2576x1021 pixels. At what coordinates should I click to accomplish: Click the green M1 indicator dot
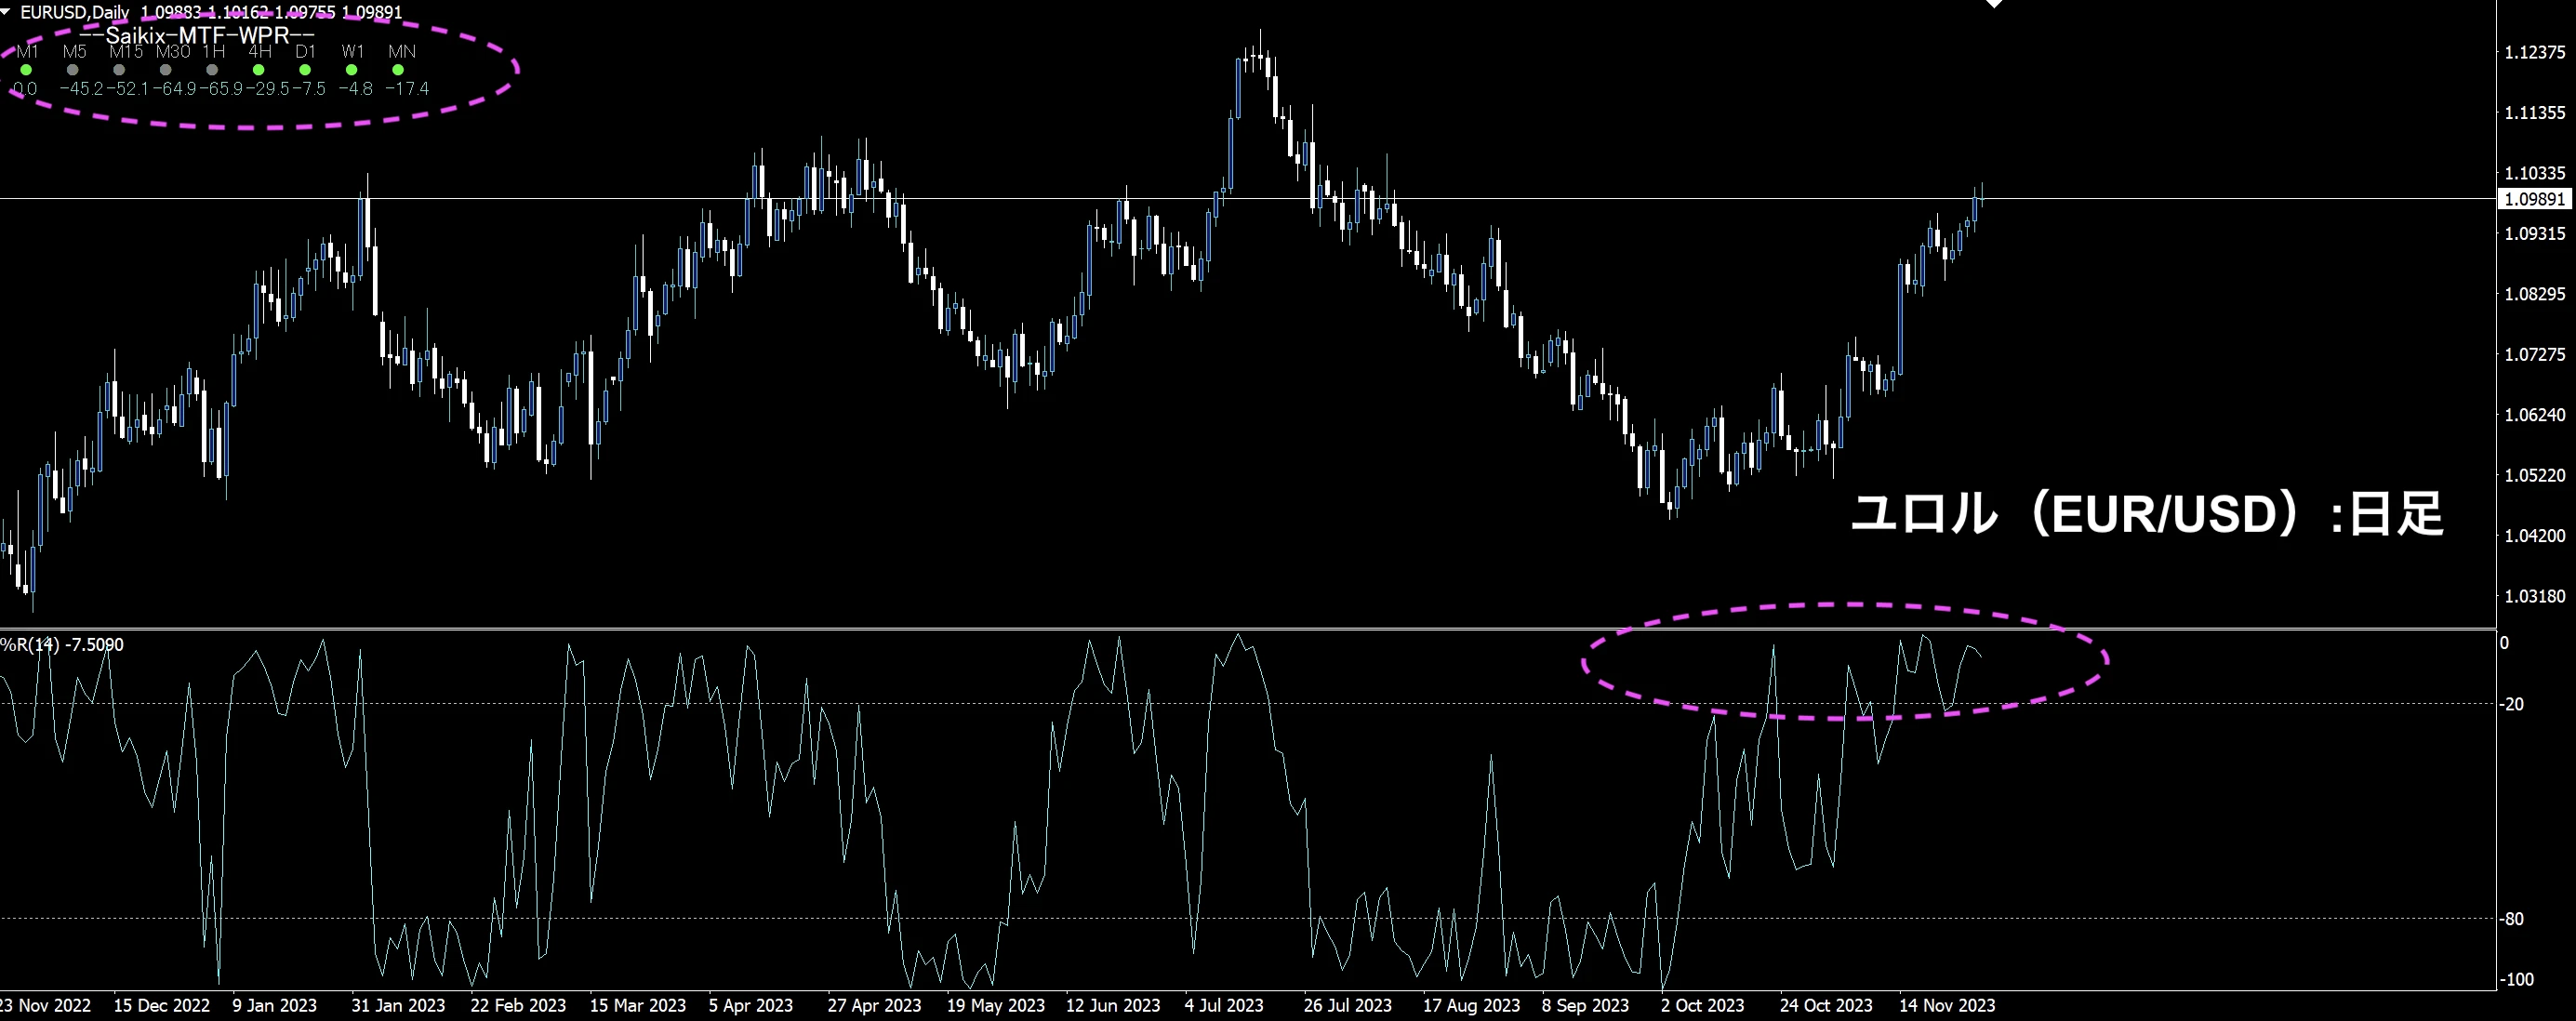tap(26, 70)
